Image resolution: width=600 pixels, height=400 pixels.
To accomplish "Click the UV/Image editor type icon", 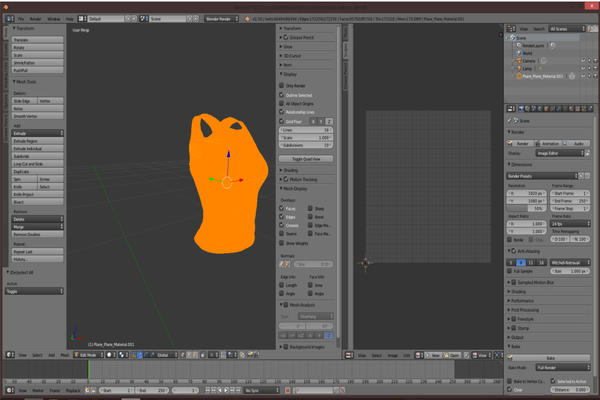I will (349, 355).
